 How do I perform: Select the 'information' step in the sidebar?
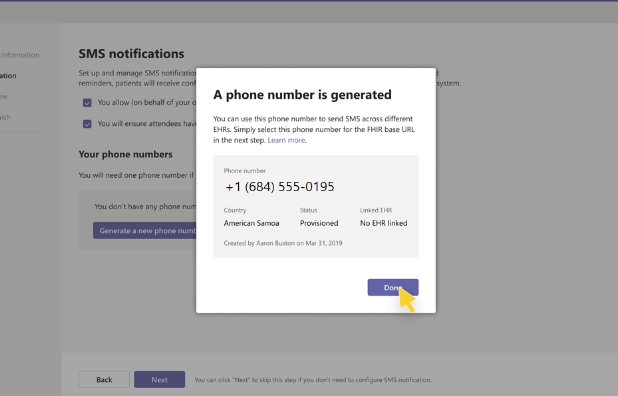point(20,55)
